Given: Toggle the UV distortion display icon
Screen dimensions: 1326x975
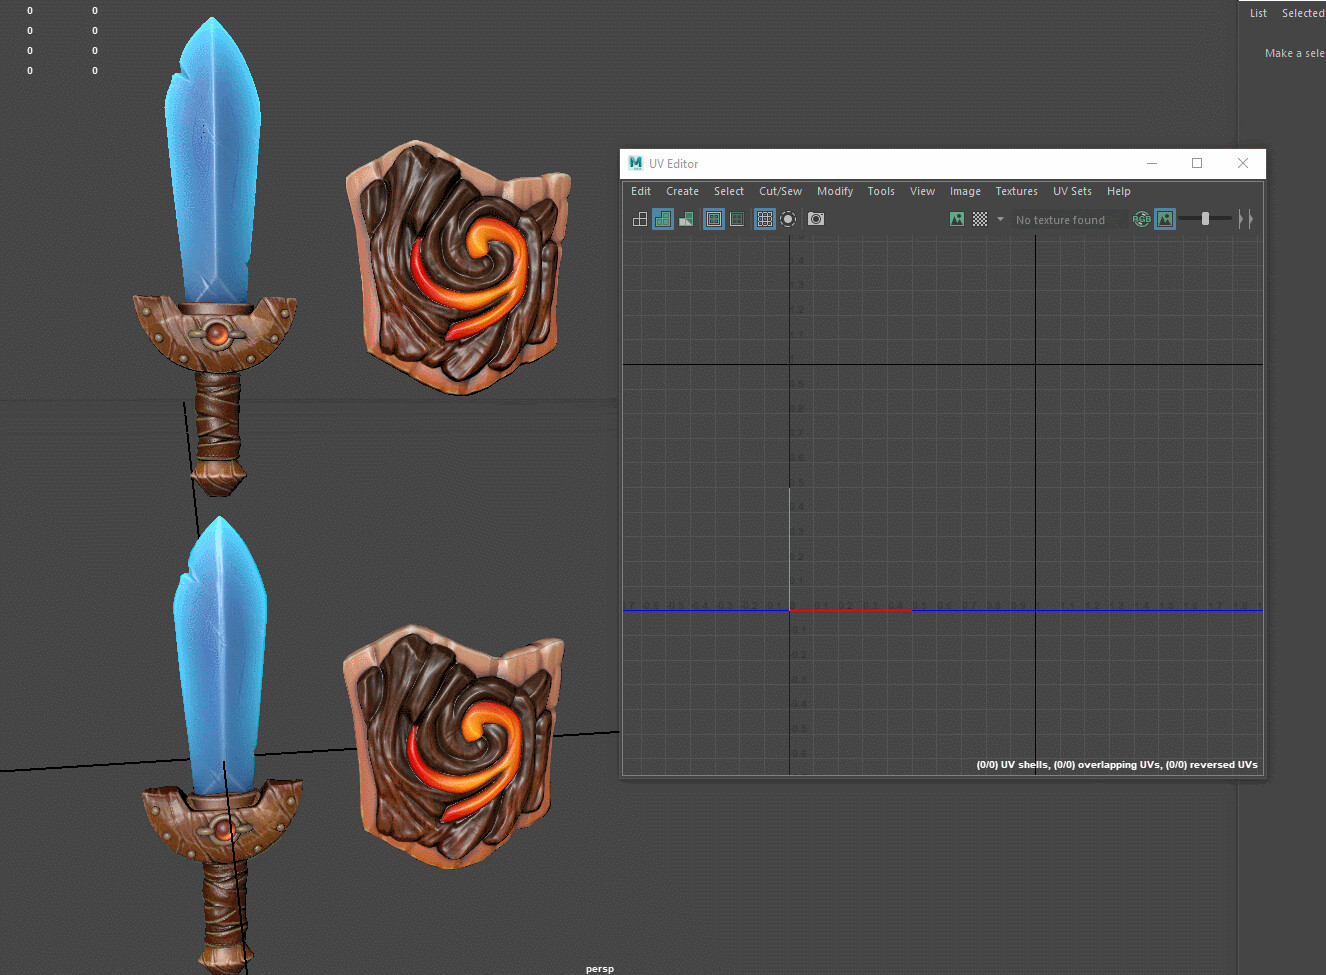Looking at the screenshot, I should [x=686, y=219].
